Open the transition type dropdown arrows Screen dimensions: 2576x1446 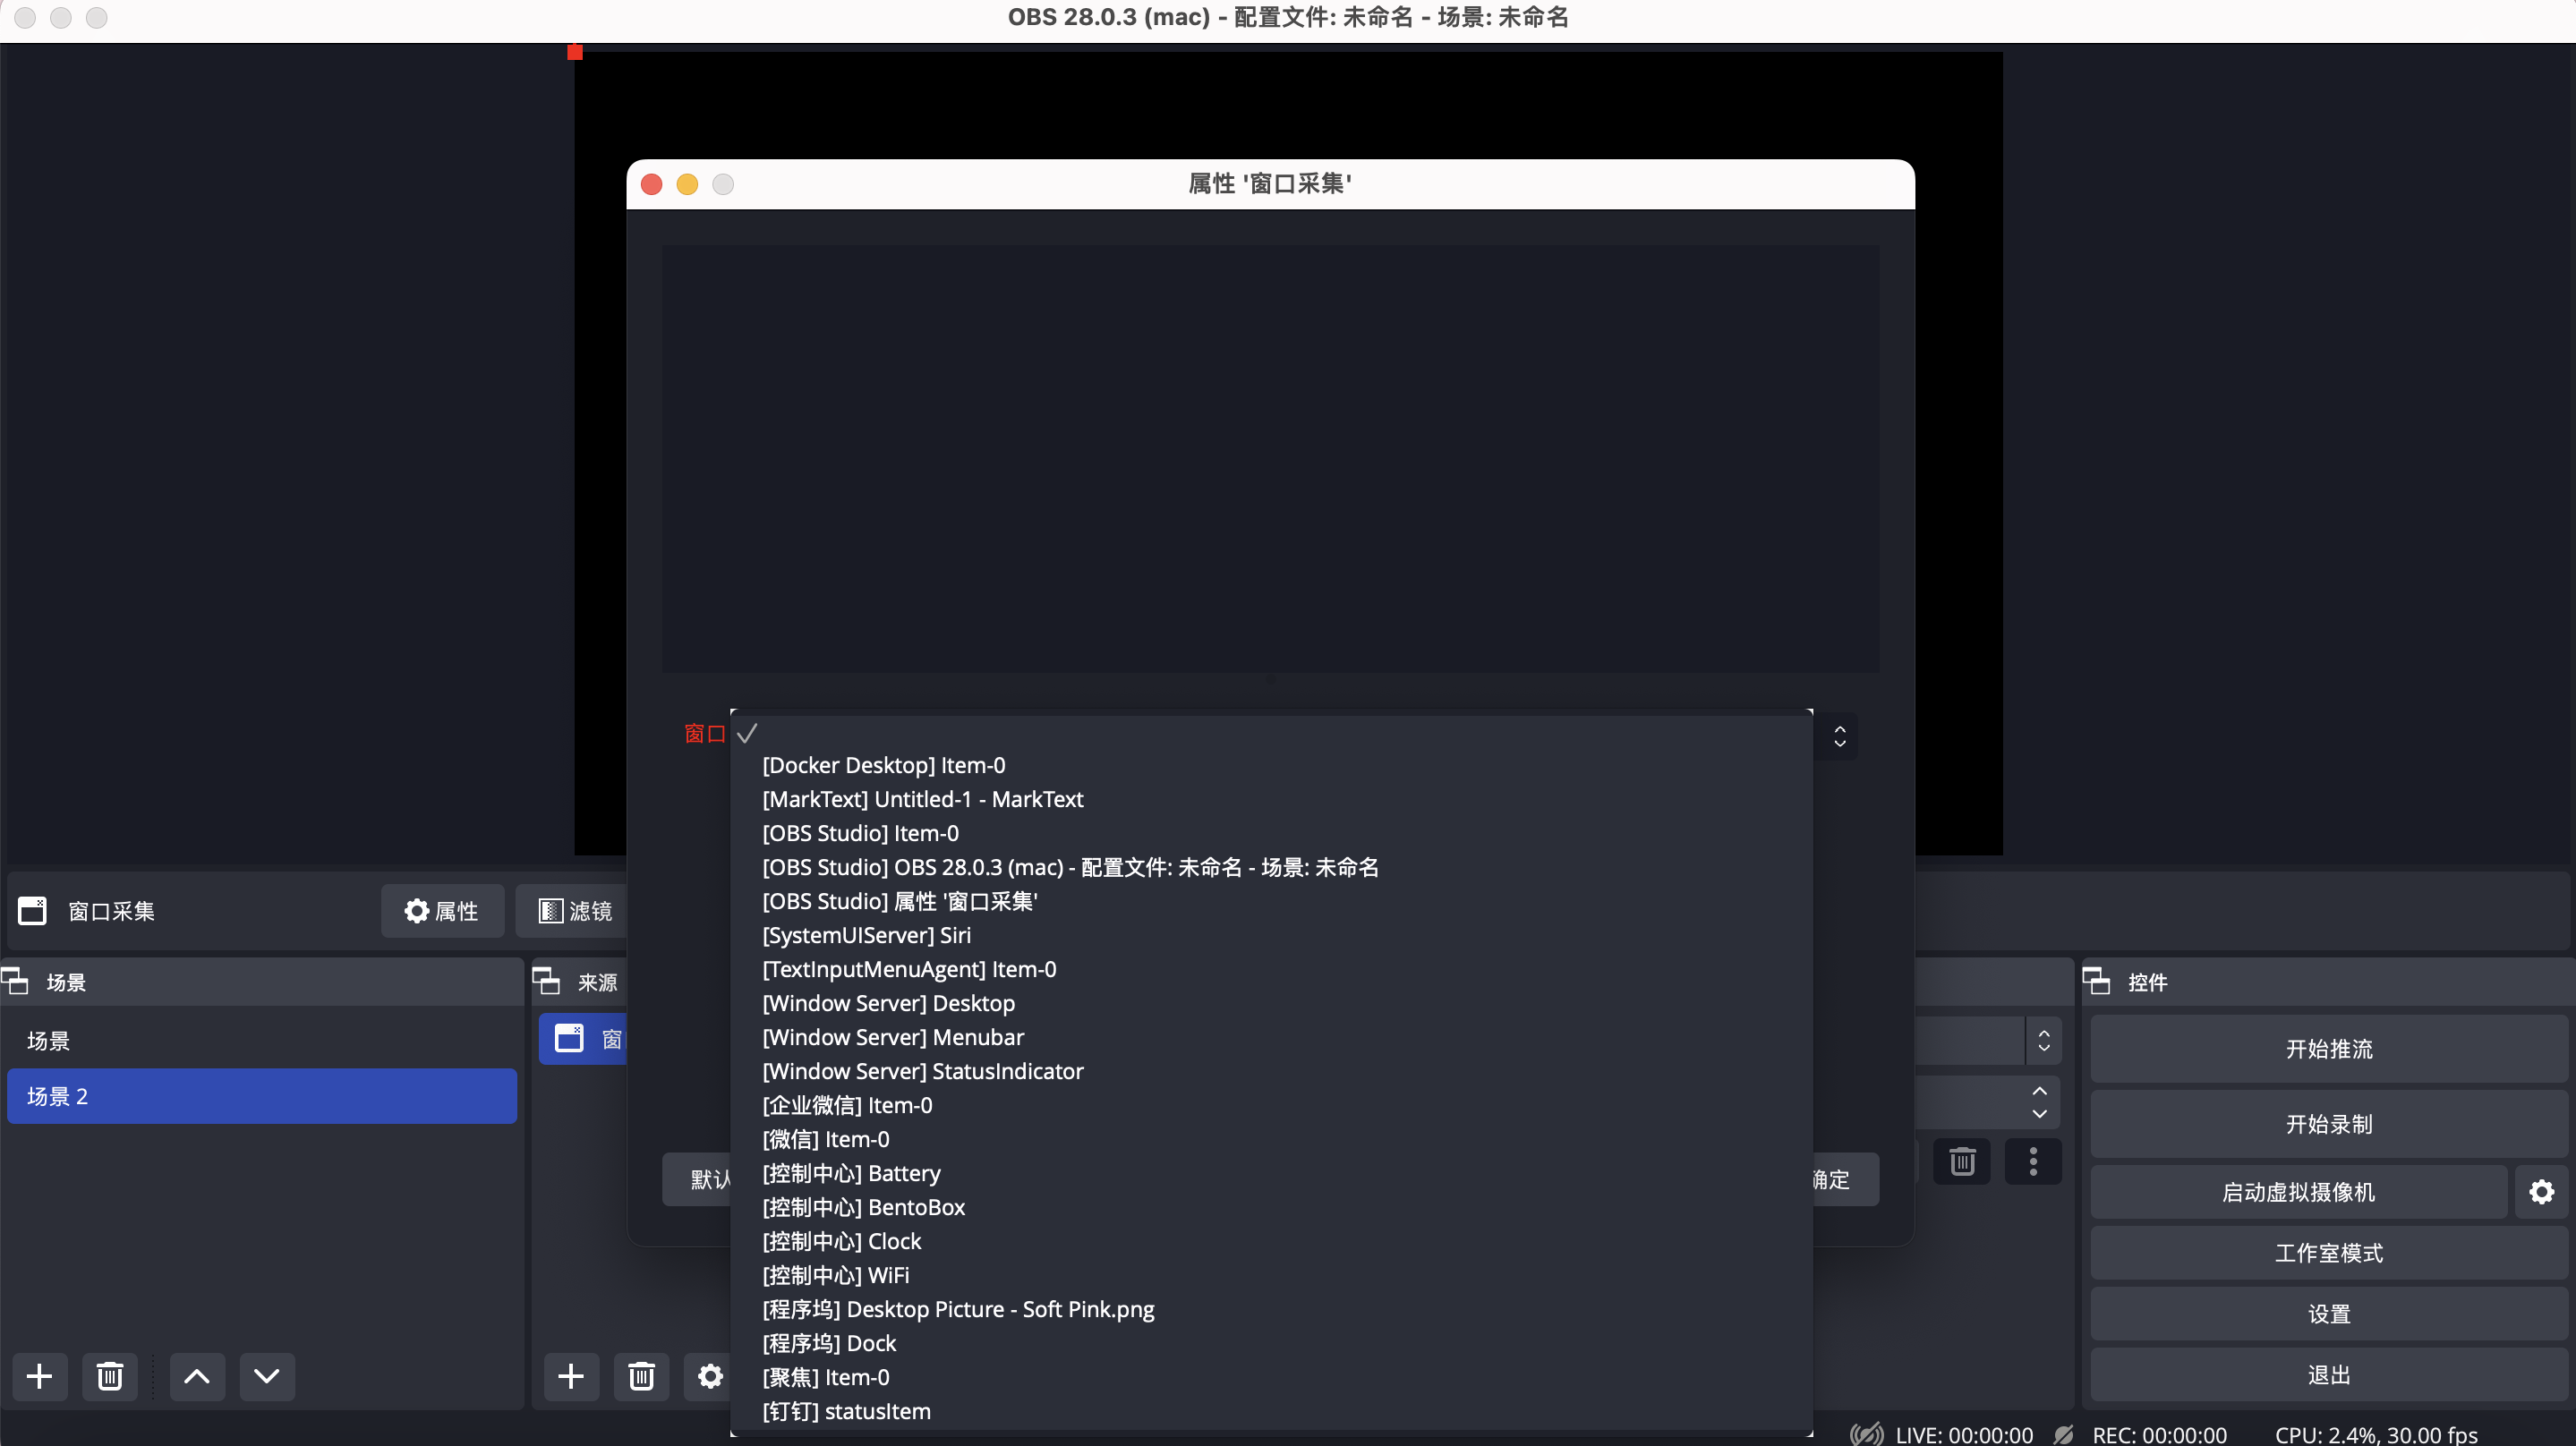tap(2043, 1041)
